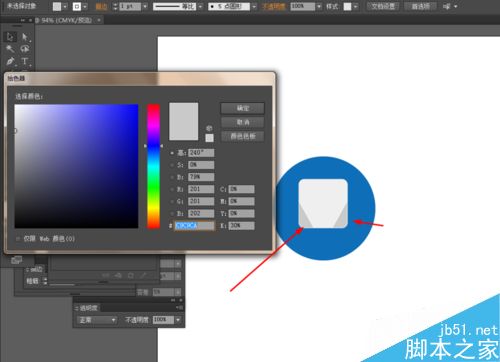Select the Selection tool (black arrow)

coord(10,36)
